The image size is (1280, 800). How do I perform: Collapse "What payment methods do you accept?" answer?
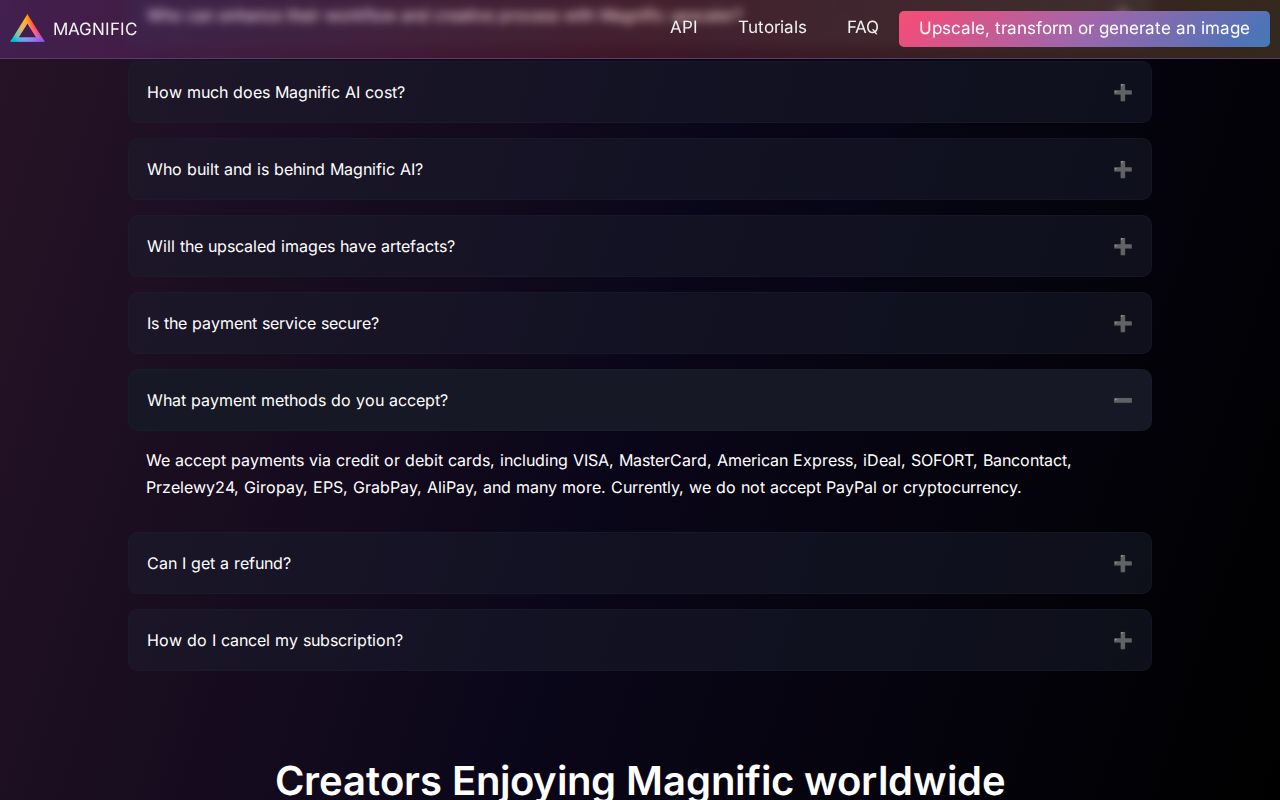pos(297,400)
